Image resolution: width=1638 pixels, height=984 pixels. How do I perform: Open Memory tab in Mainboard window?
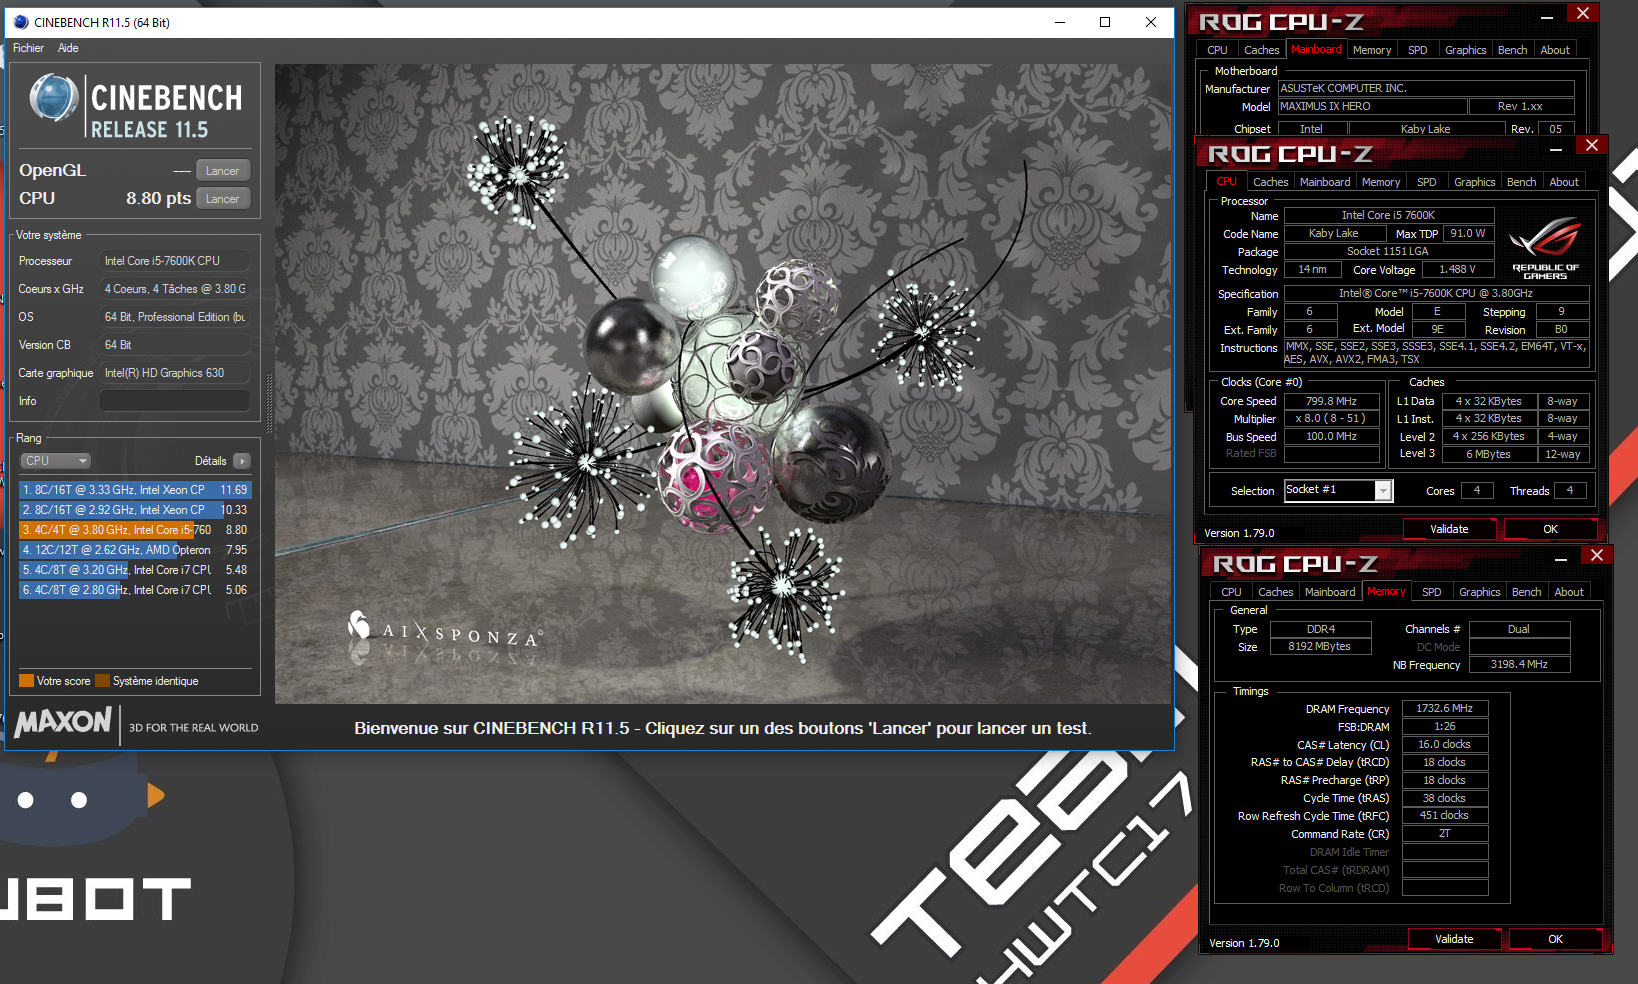1372,50
